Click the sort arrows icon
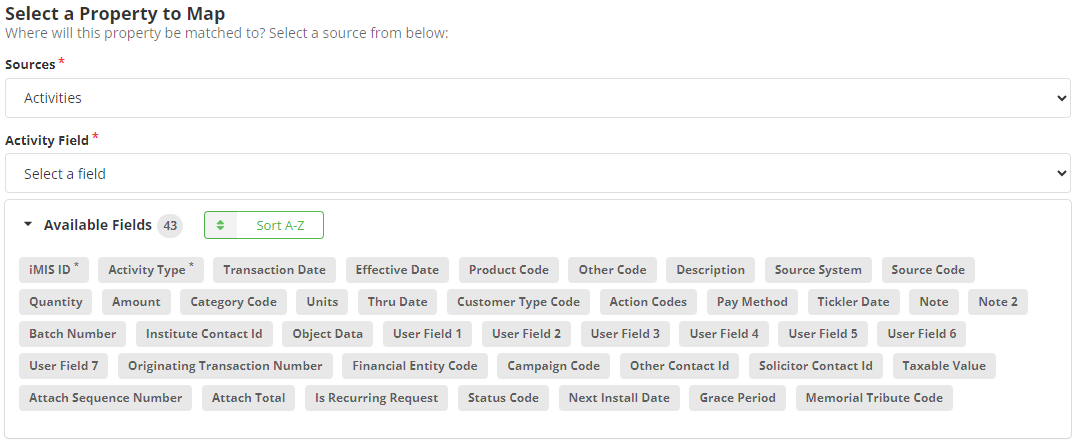This screenshot has width=1075, height=442. tap(220, 225)
